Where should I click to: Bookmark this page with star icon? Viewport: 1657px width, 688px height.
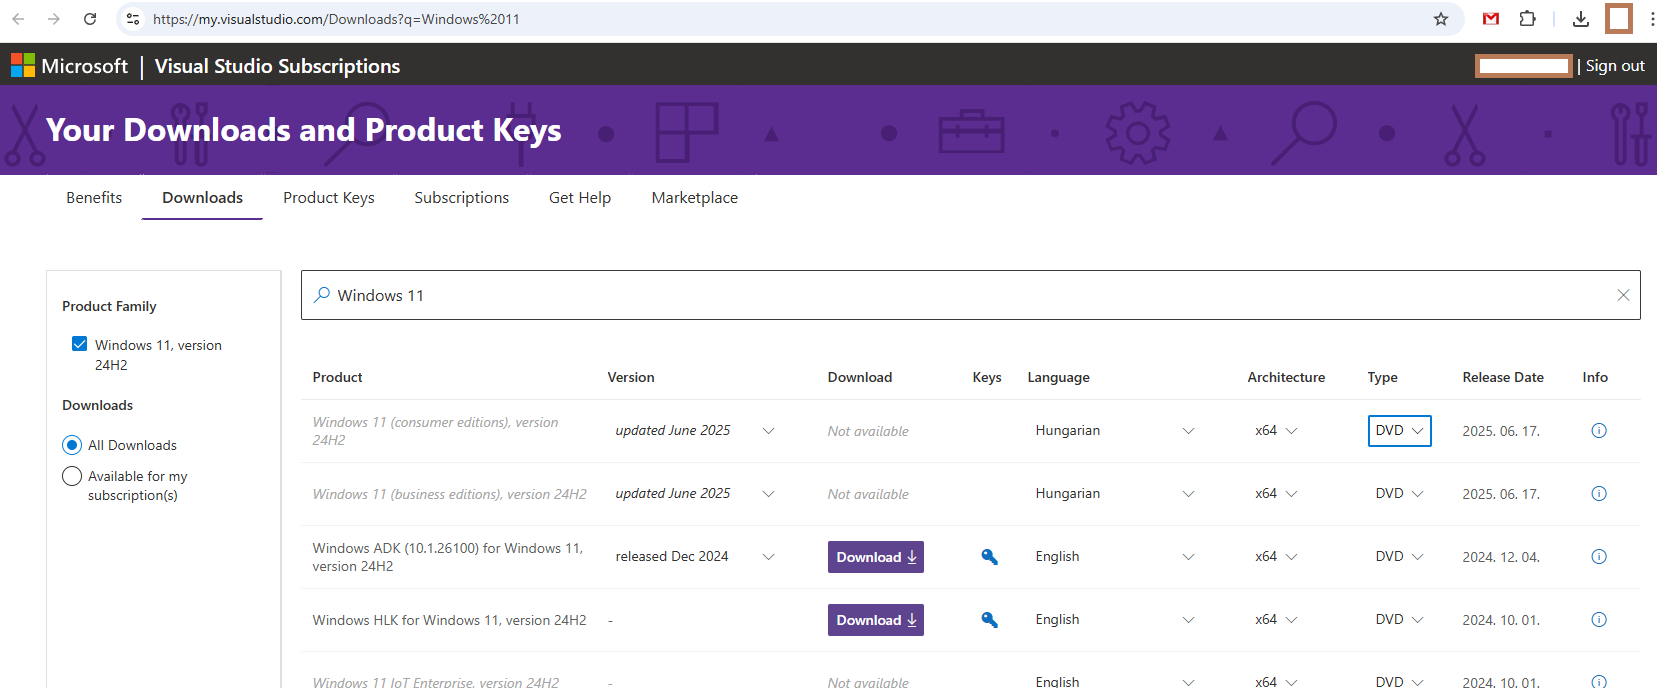(x=1441, y=19)
